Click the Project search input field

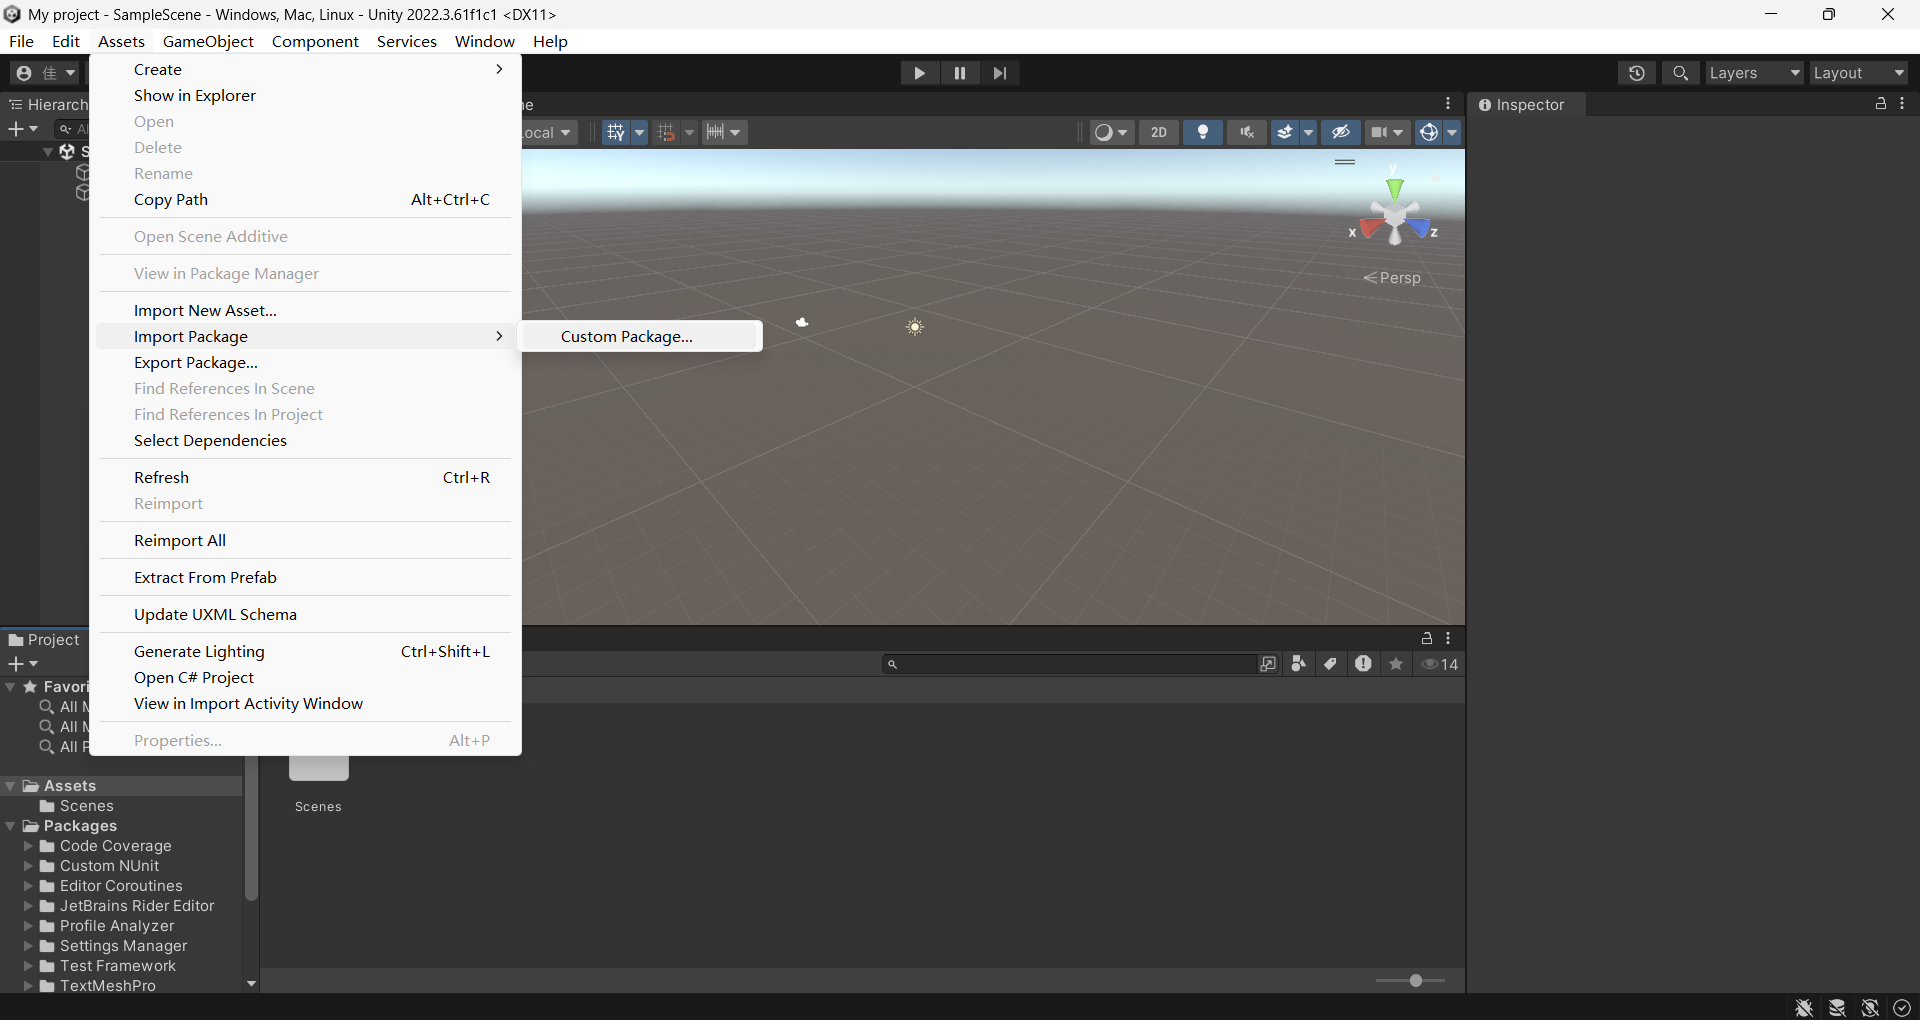pyautogui.click(x=1069, y=664)
